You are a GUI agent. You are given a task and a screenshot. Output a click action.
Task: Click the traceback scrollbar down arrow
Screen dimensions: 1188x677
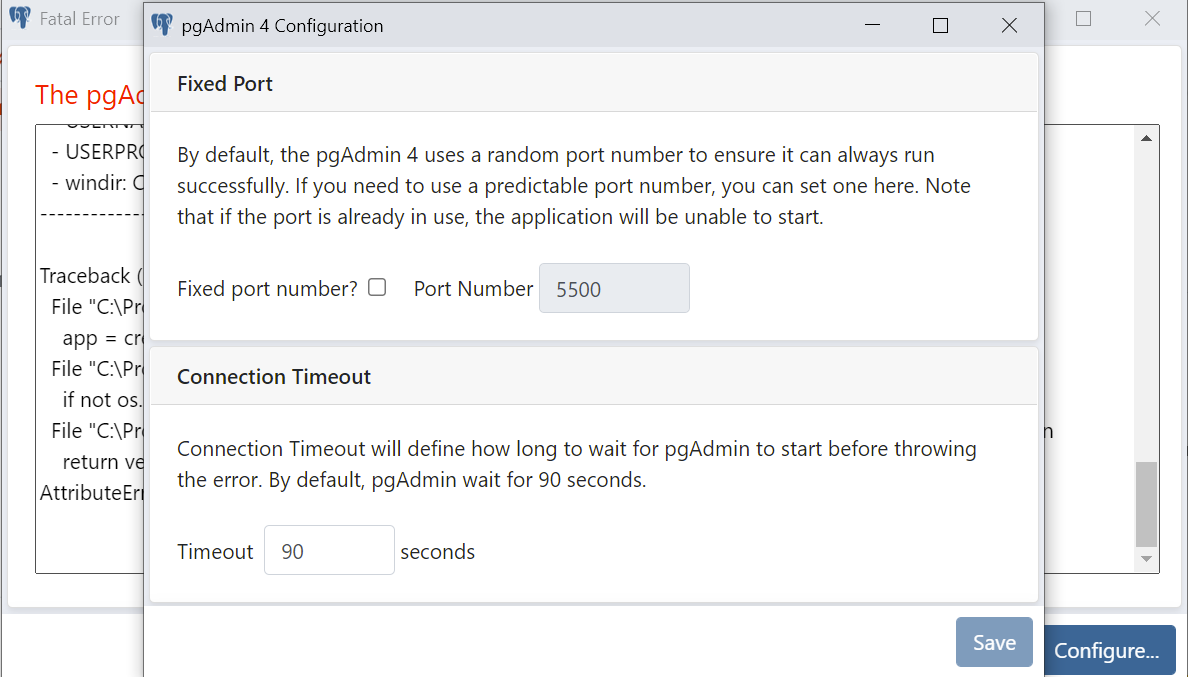(1147, 559)
